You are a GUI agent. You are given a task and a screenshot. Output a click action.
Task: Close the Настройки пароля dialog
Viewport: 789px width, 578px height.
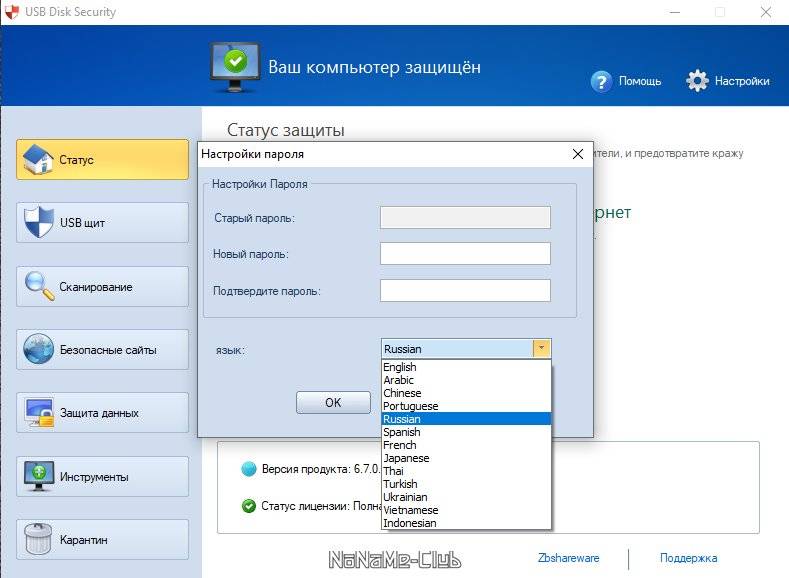(x=578, y=154)
